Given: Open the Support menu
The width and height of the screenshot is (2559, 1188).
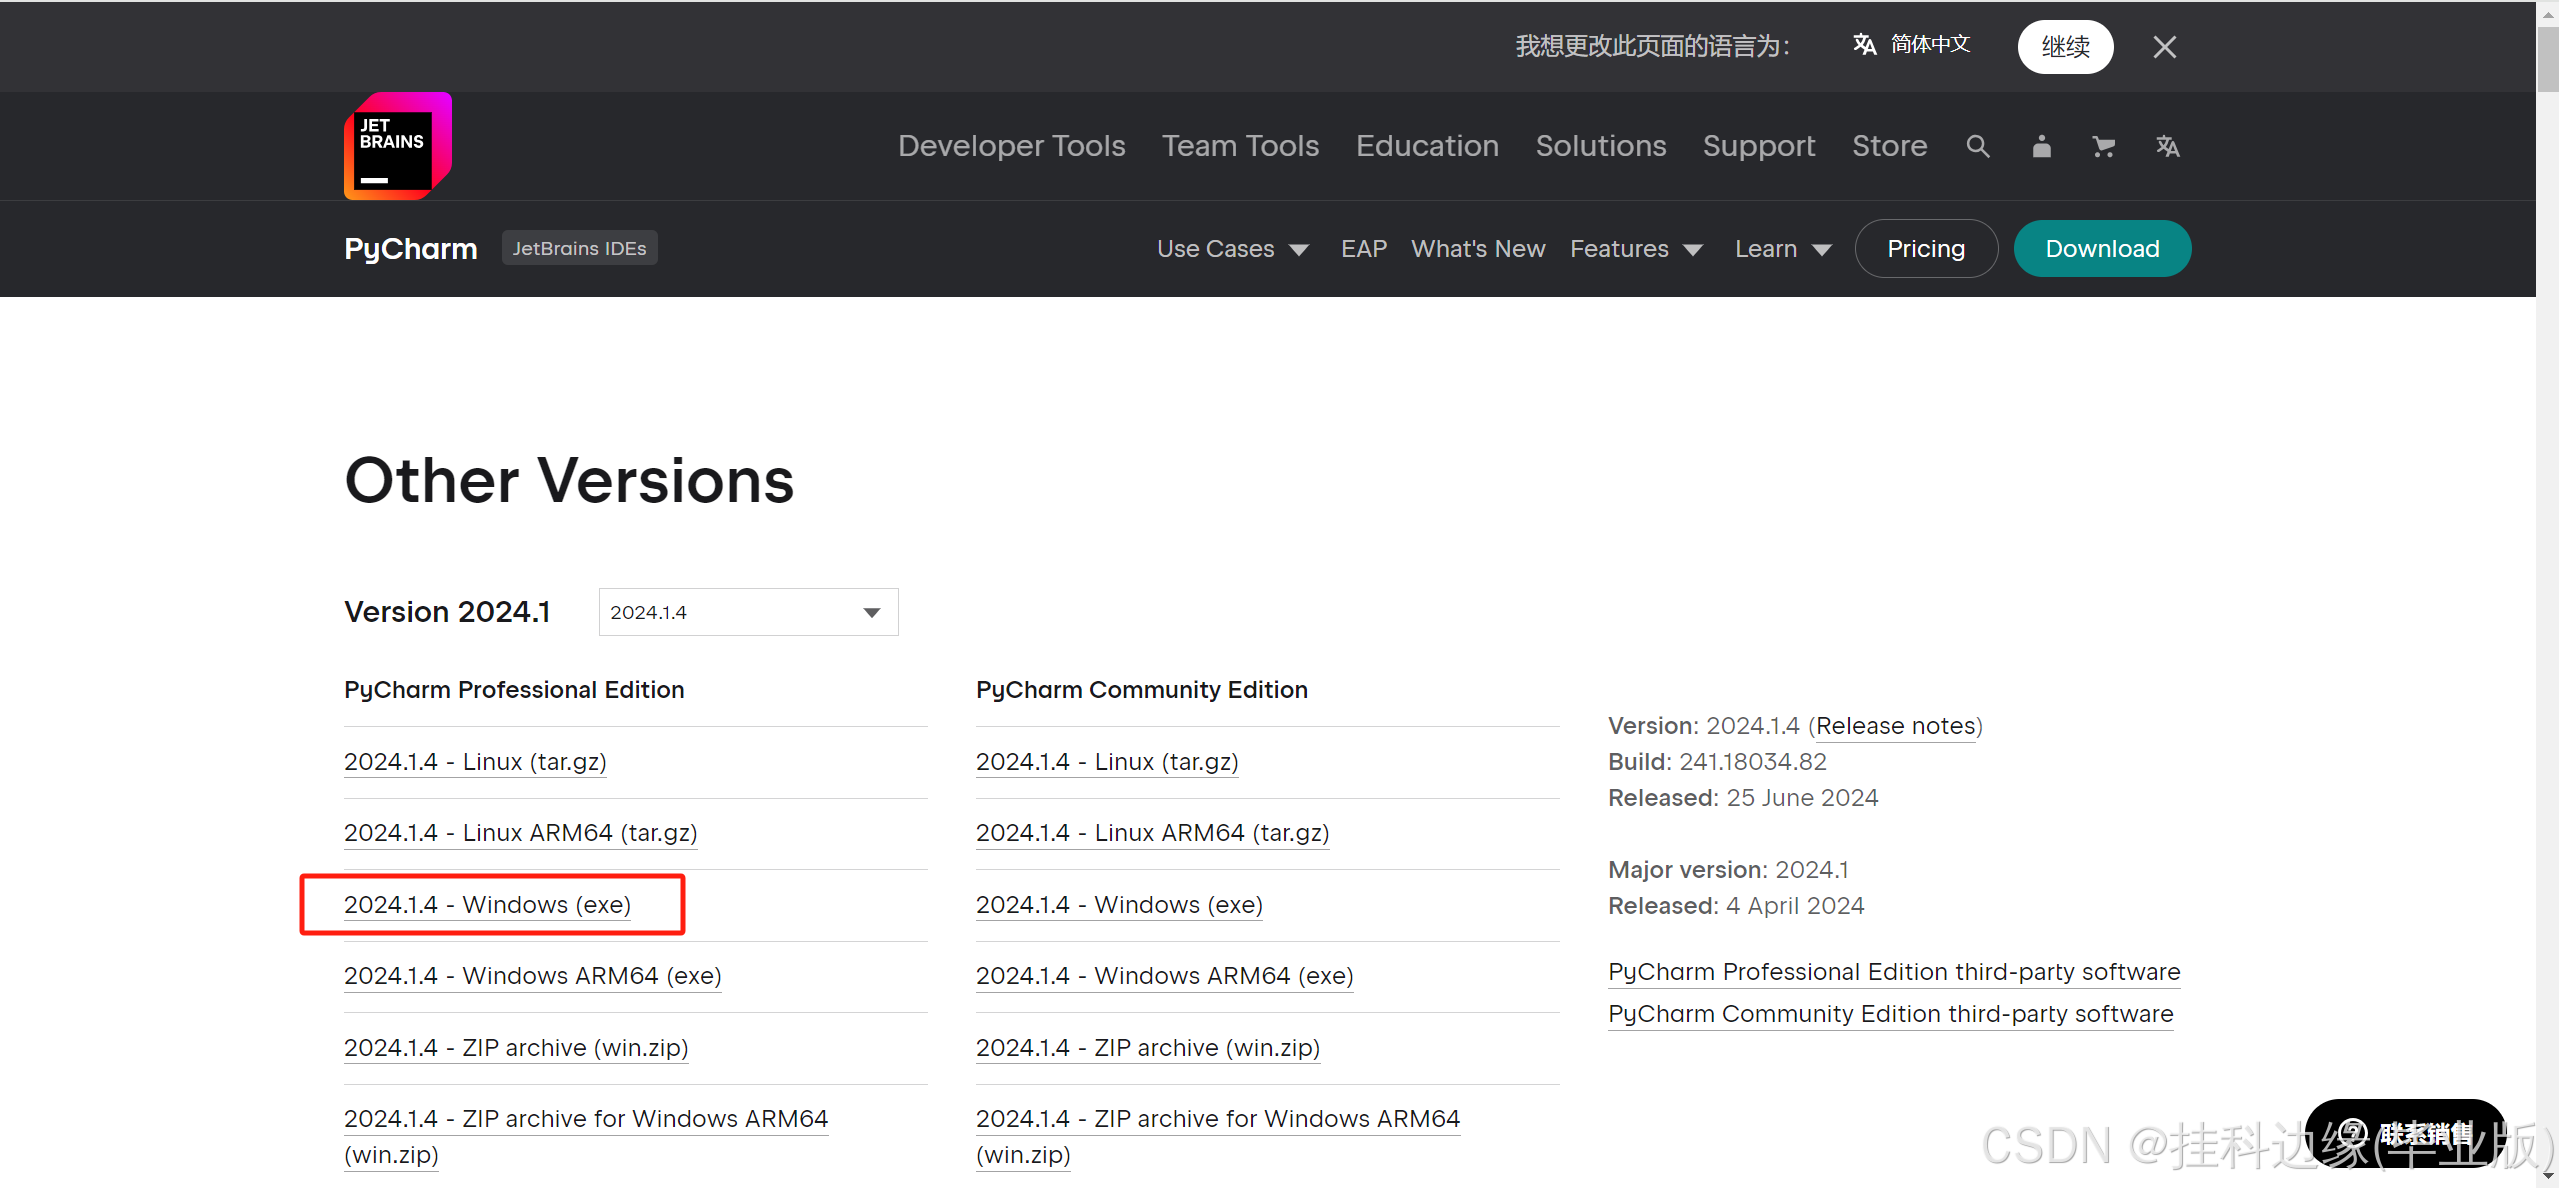Looking at the screenshot, I should [1759, 146].
